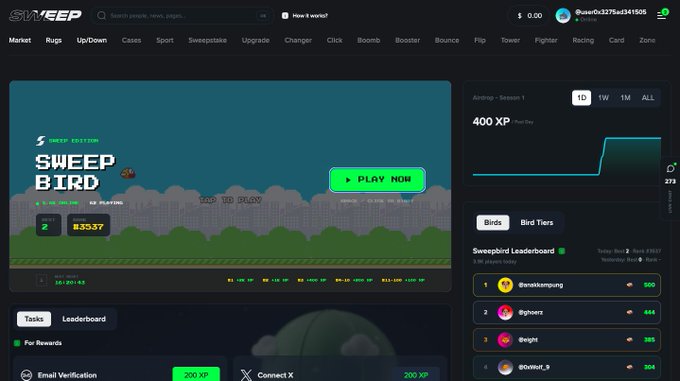Click the X logo beside Connect X
Viewport: 680px width, 381px height.
pyautogui.click(x=246, y=375)
